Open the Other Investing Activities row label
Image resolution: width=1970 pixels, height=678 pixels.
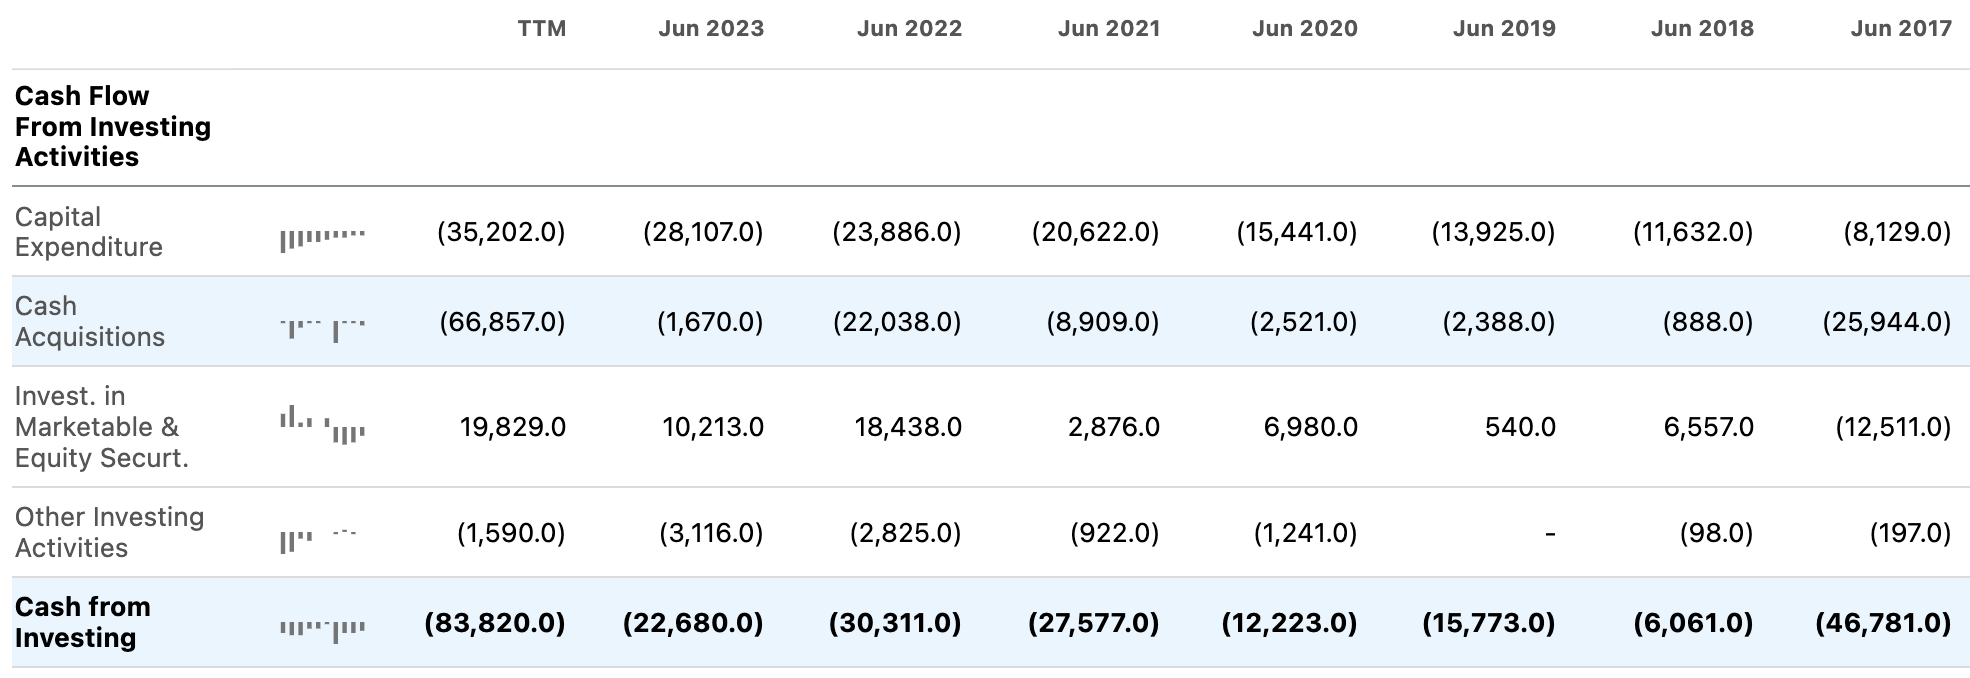tap(109, 532)
